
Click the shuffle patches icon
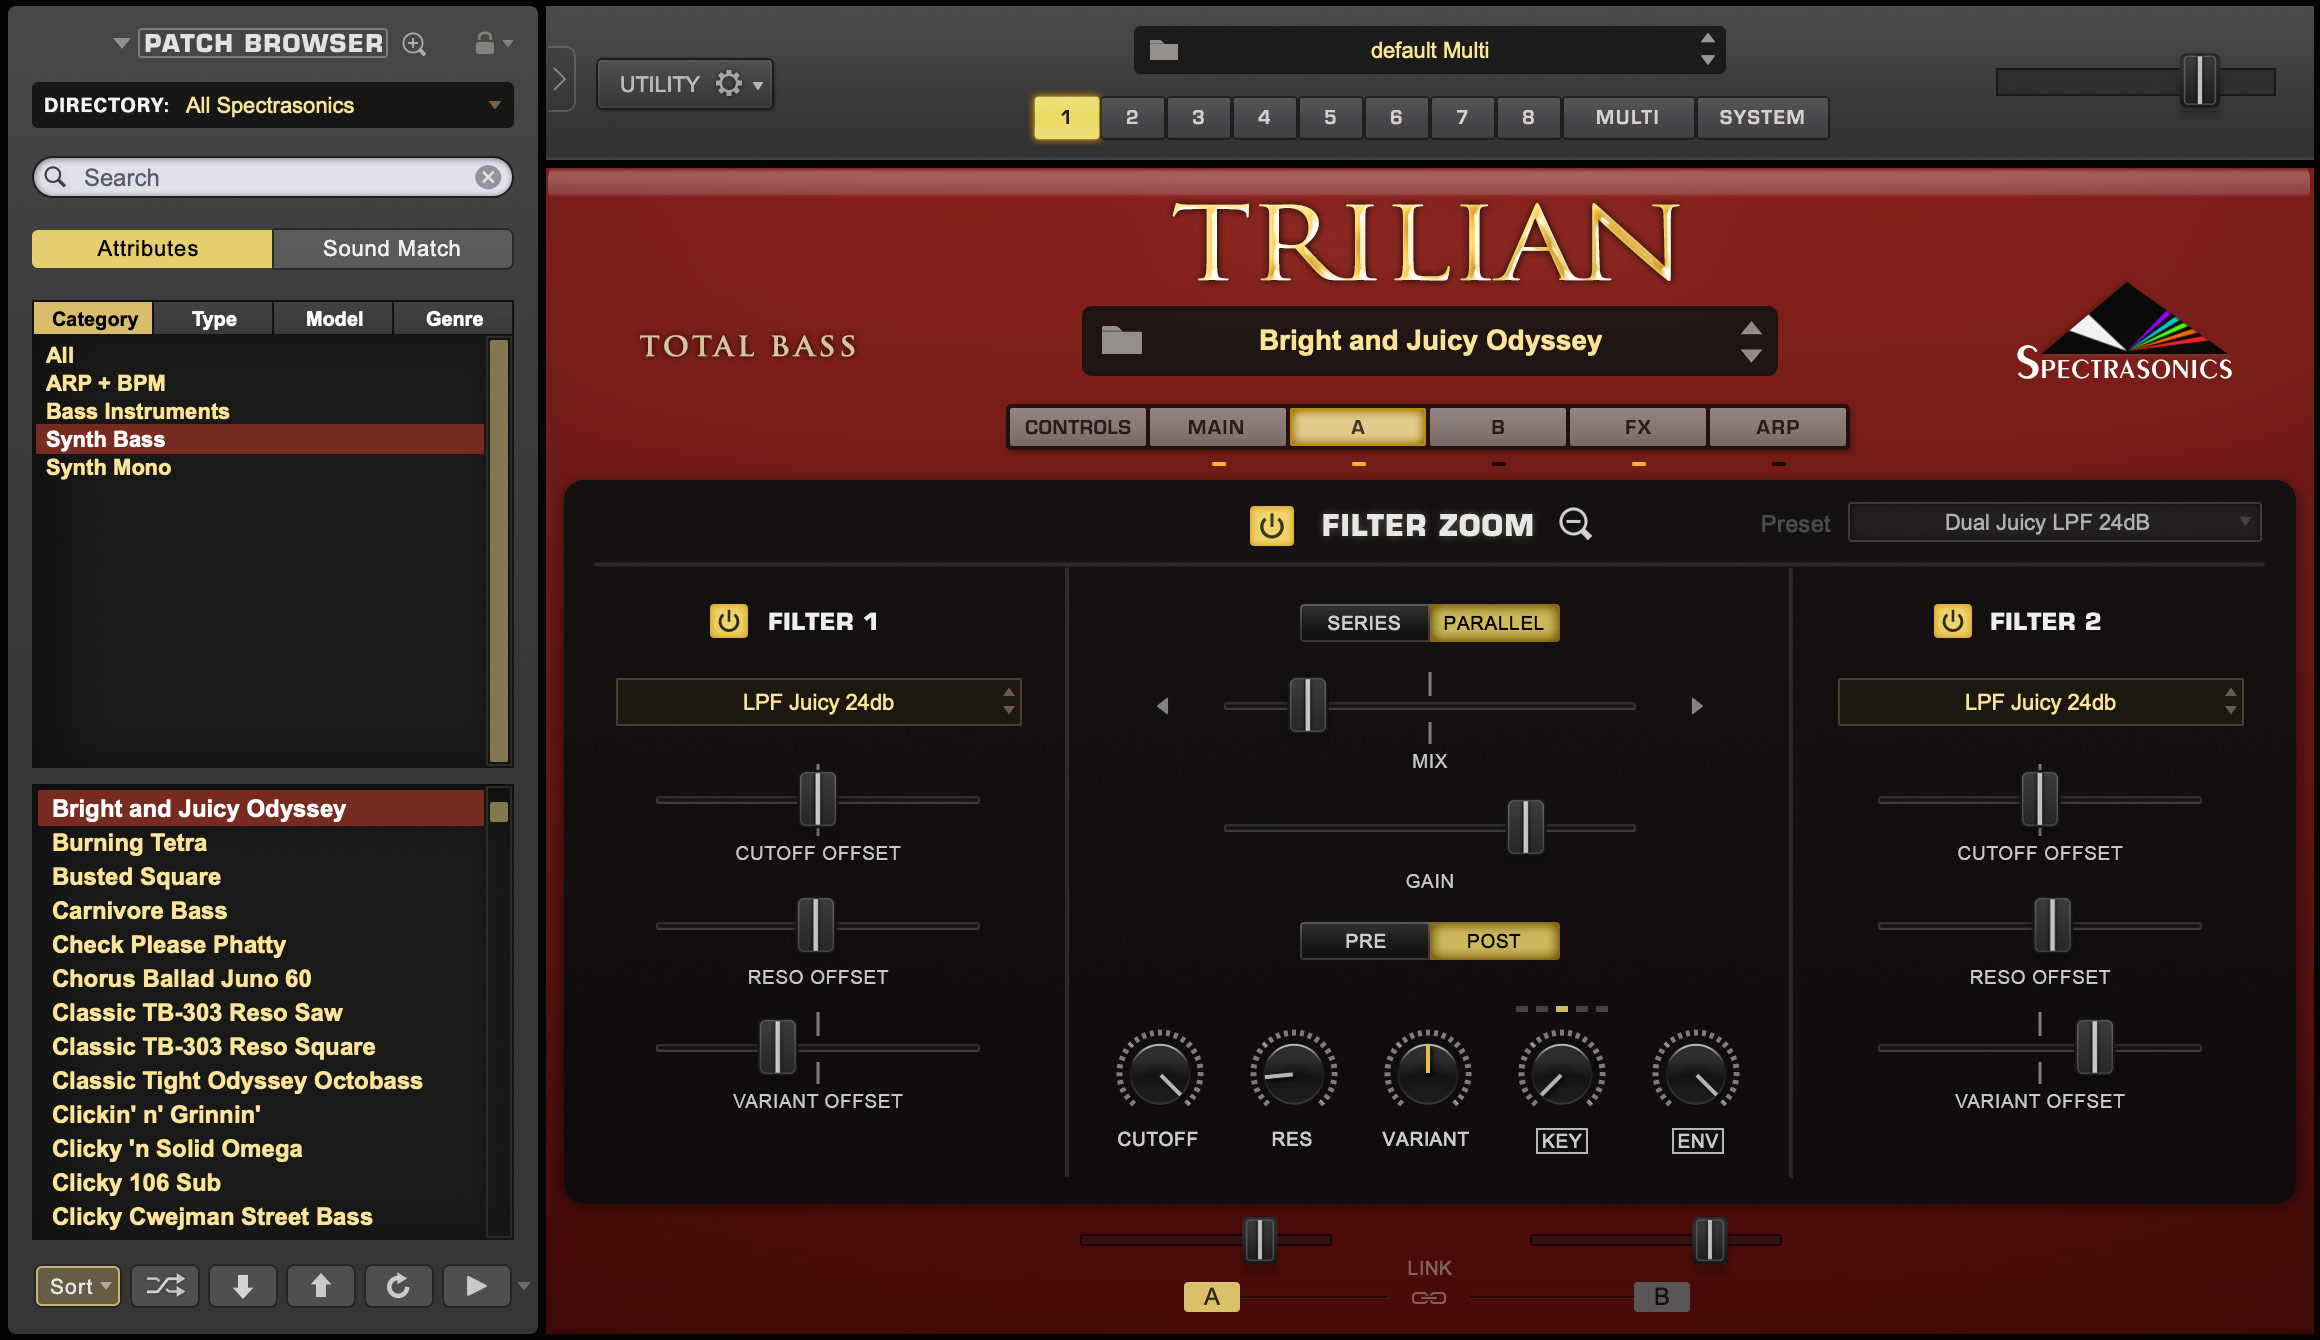pos(165,1285)
